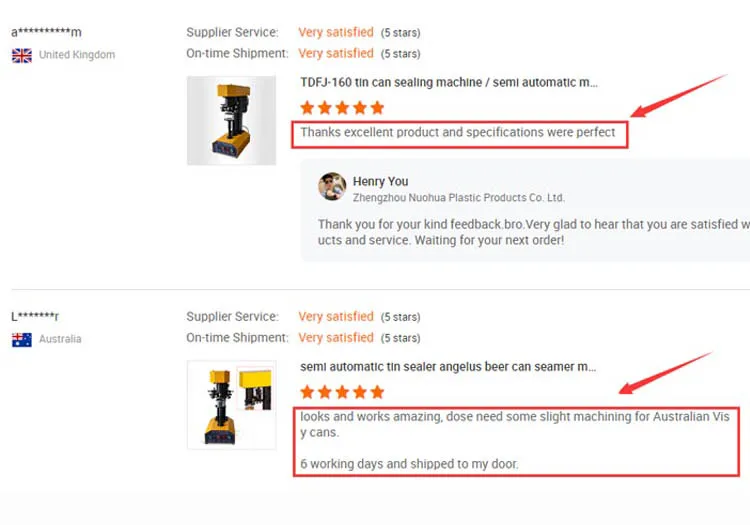Click Henry You's profile avatar
Viewport: 750px width, 525px height.
point(332,186)
